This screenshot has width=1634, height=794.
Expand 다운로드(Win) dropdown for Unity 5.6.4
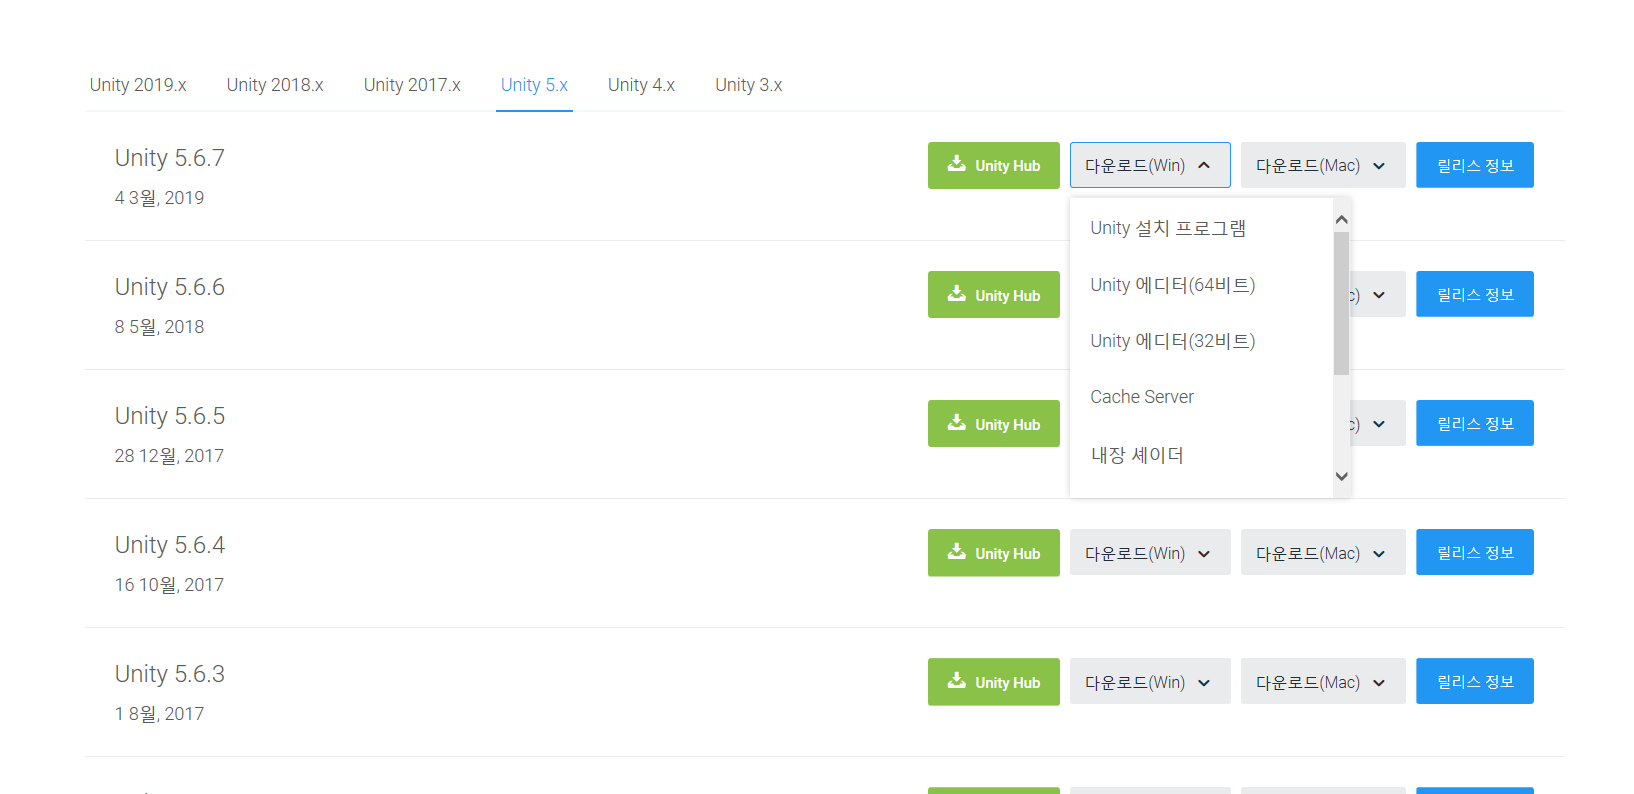point(1150,552)
